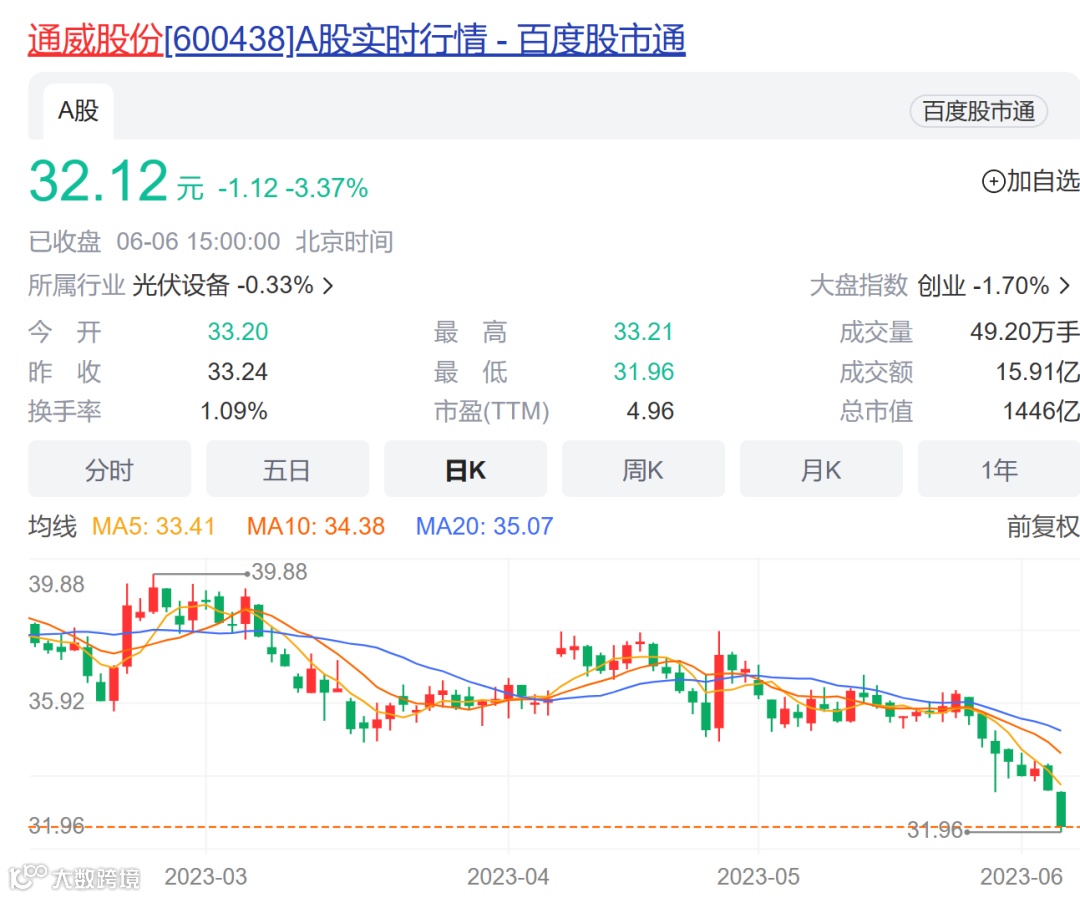The height and width of the screenshot is (898, 1080).
Task: Expand the 光伏设备 industry chevron
Action: tap(329, 286)
